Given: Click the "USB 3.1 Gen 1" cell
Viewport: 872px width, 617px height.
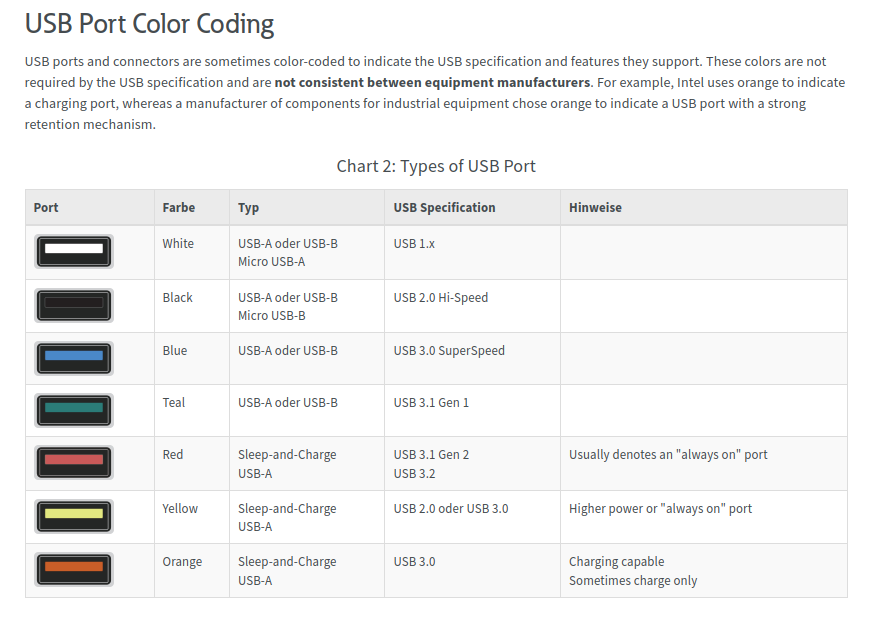Looking at the screenshot, I should click(x=431, y=403).
